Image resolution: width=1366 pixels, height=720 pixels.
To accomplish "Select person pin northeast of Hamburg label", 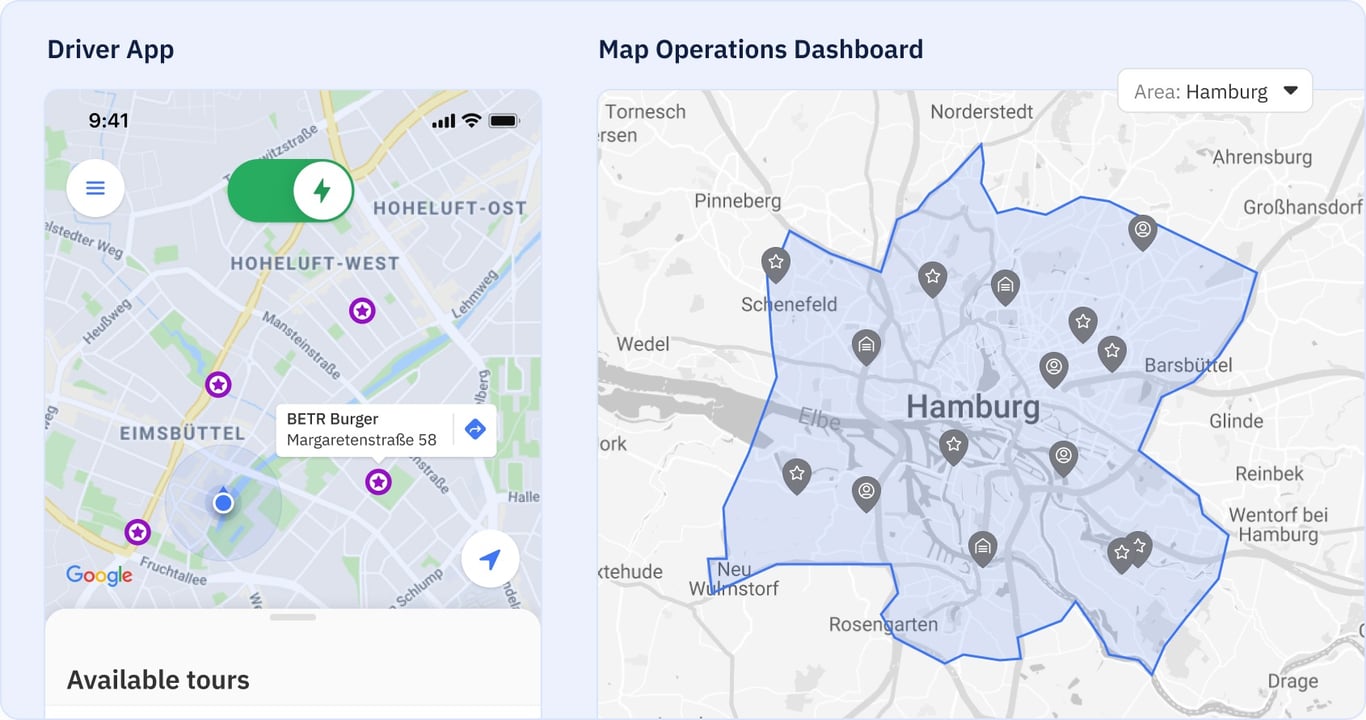I will point(1053,370).
